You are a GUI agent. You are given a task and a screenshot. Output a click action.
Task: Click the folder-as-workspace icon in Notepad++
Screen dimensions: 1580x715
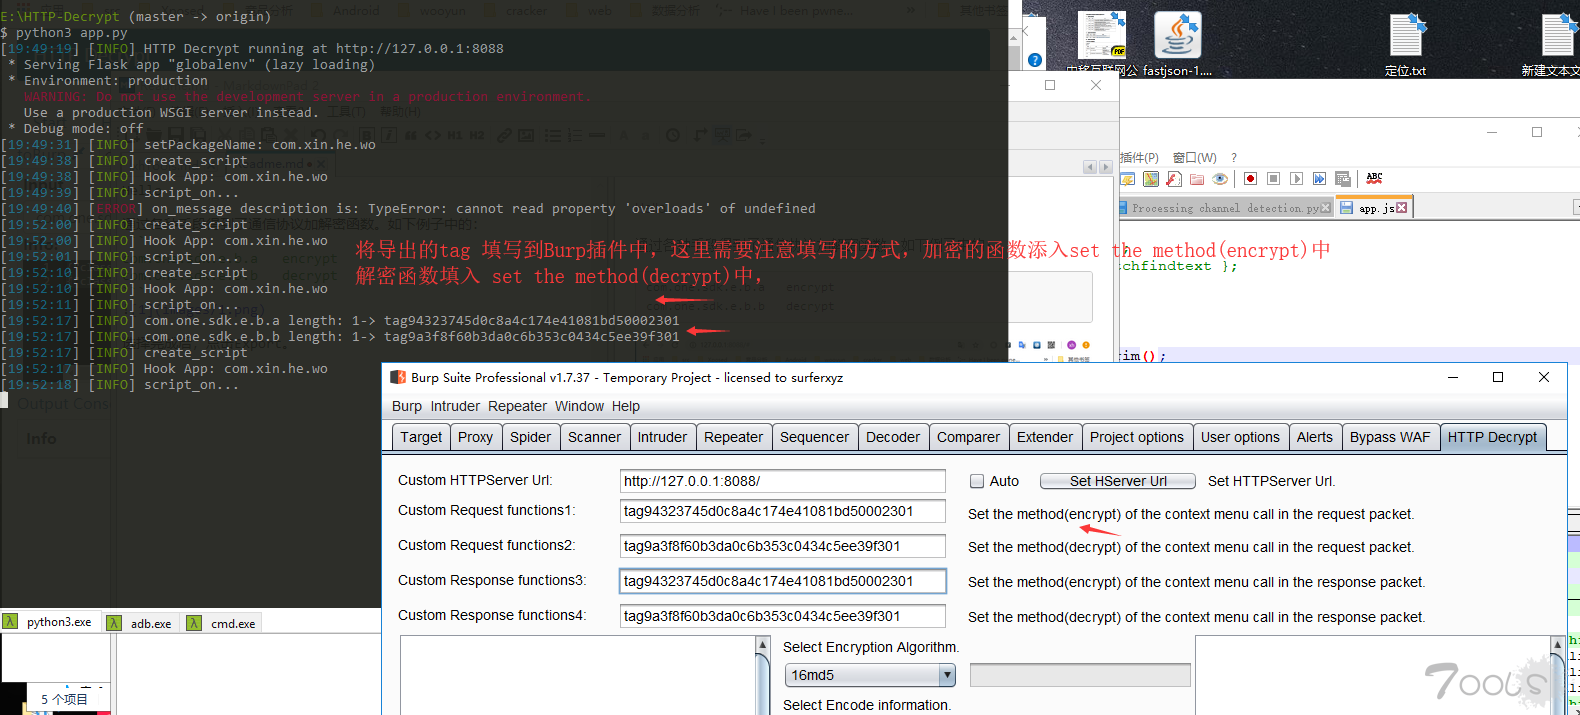coord(1197,179)
